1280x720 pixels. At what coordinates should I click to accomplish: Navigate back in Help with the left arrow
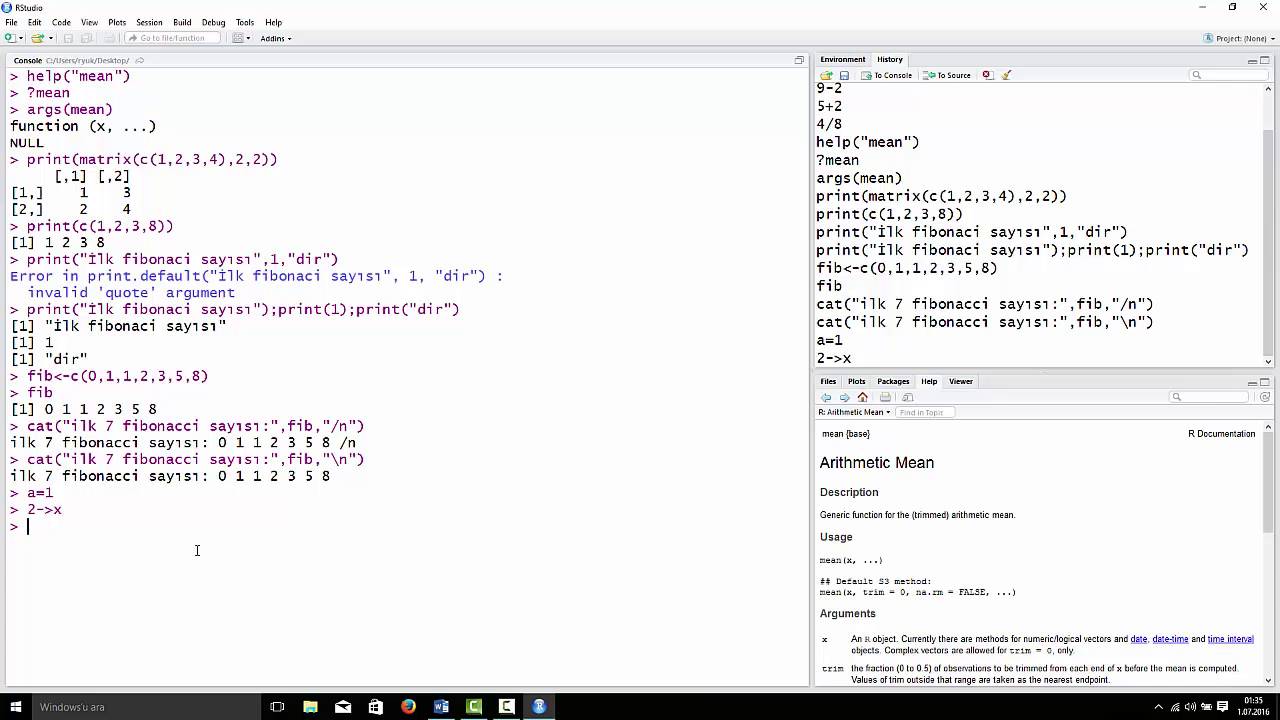click(826, 397)
